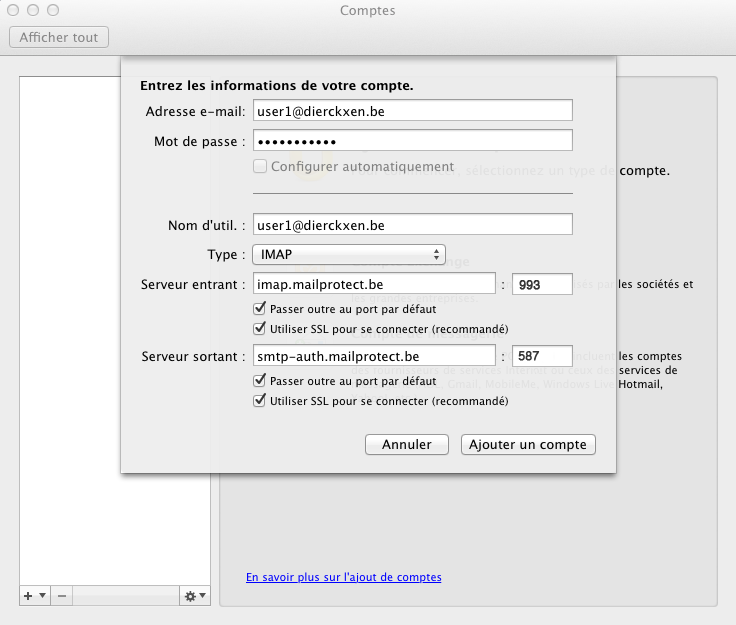Toggle 'Configurer automatiquement' checkbox
Viewport: 736px width, 625px height.
(x=261, y=166)
